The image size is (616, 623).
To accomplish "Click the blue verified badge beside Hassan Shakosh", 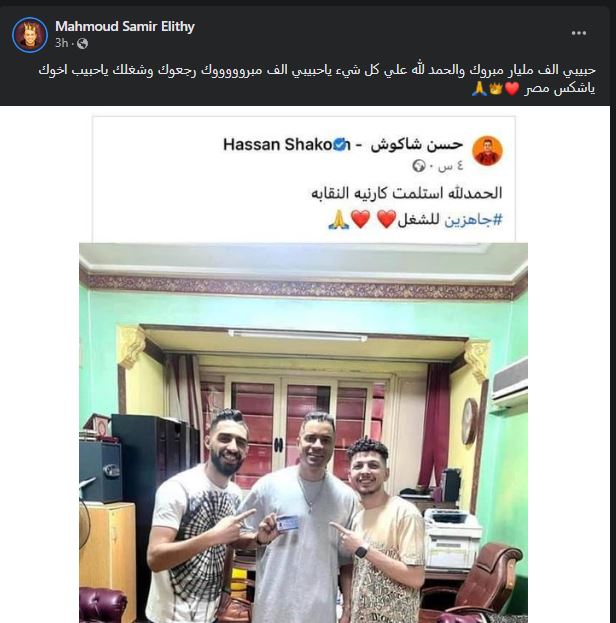I will tap(339, 145).
